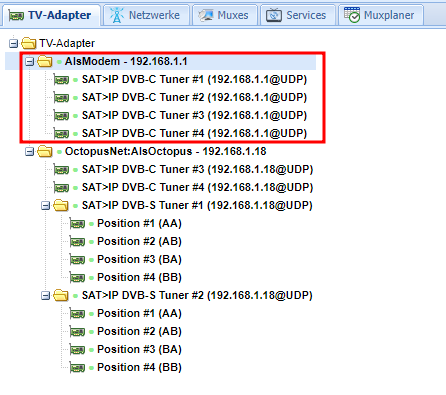Click card icon of Tuner #1 Position #1 (AA)

78,224
